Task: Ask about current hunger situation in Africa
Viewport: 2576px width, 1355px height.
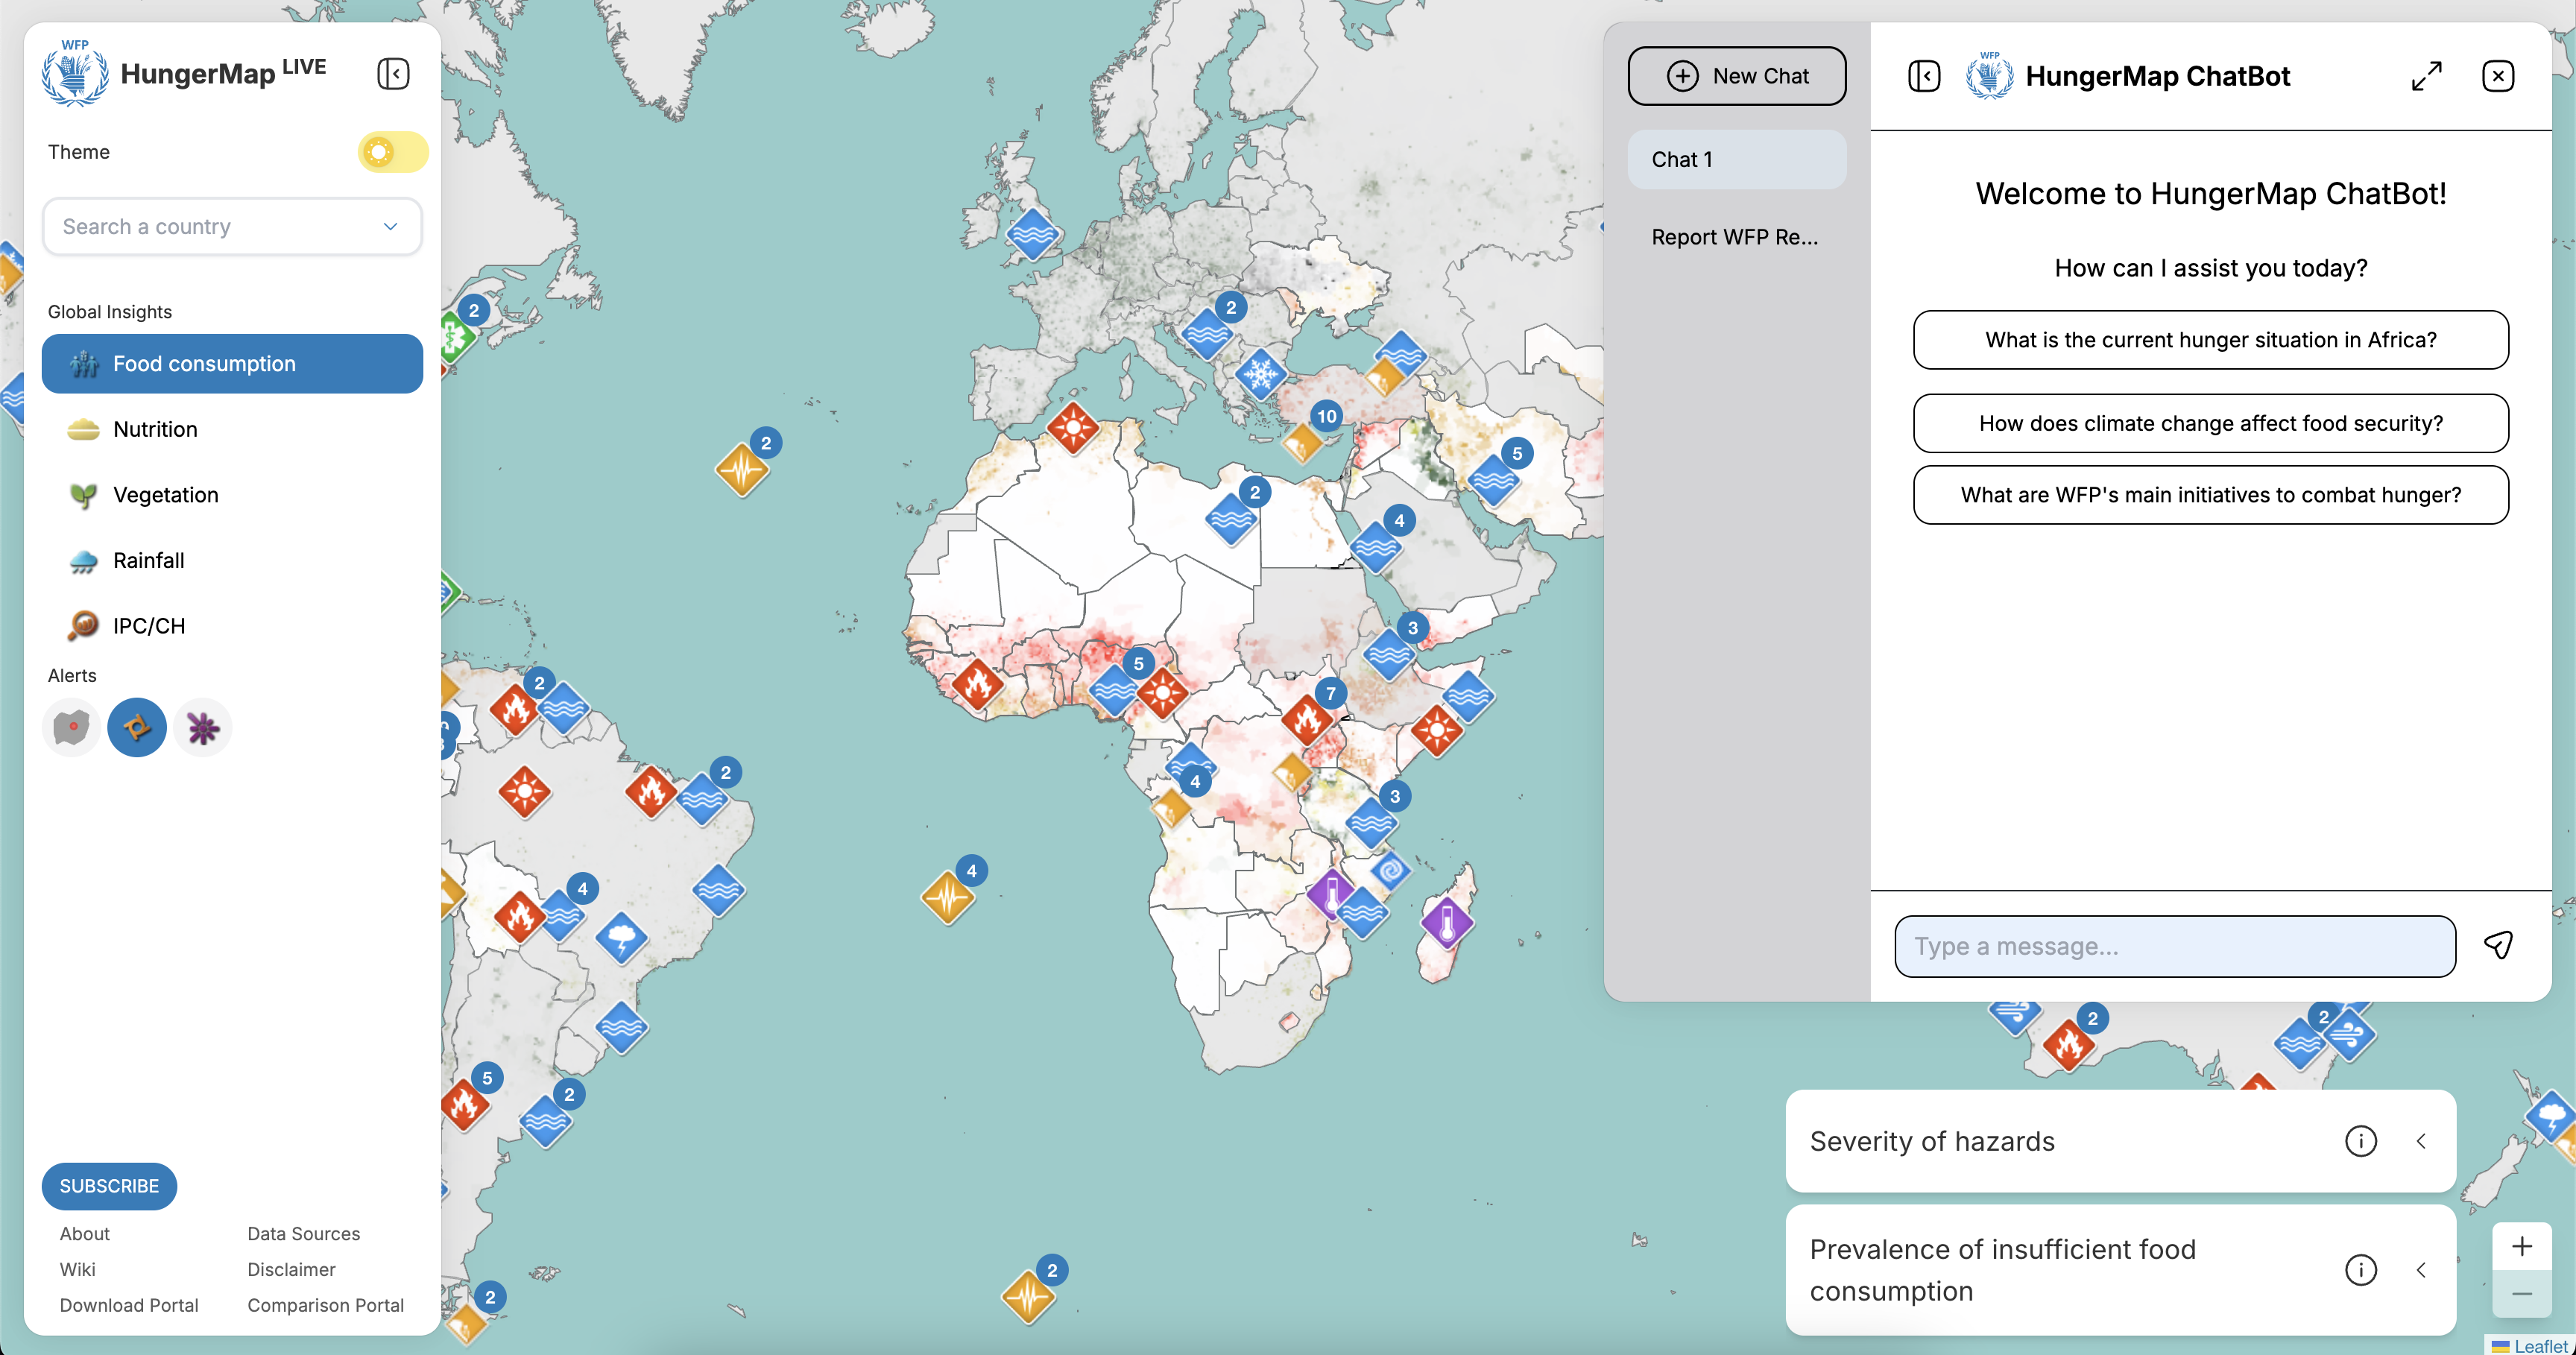Action: coord(2211,340)
